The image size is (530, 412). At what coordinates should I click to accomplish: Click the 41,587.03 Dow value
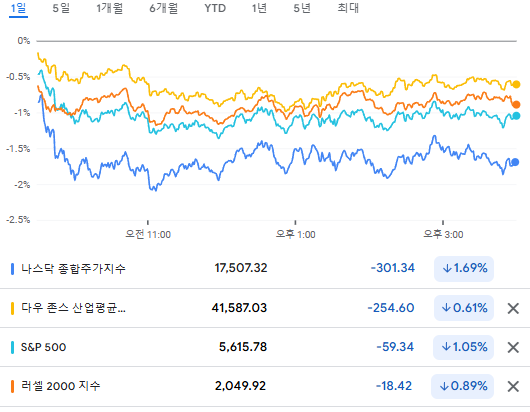click(x=239, y=308)
